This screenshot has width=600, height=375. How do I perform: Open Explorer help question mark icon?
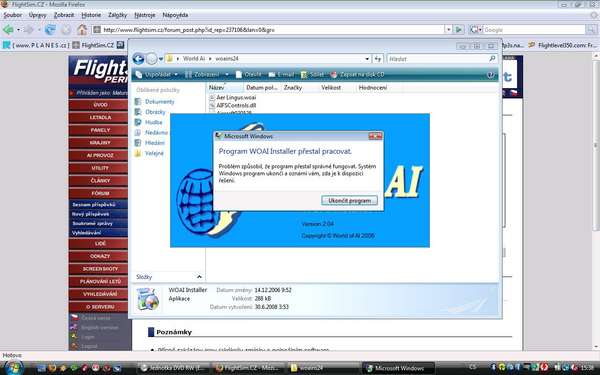click(x=491, y=75)
